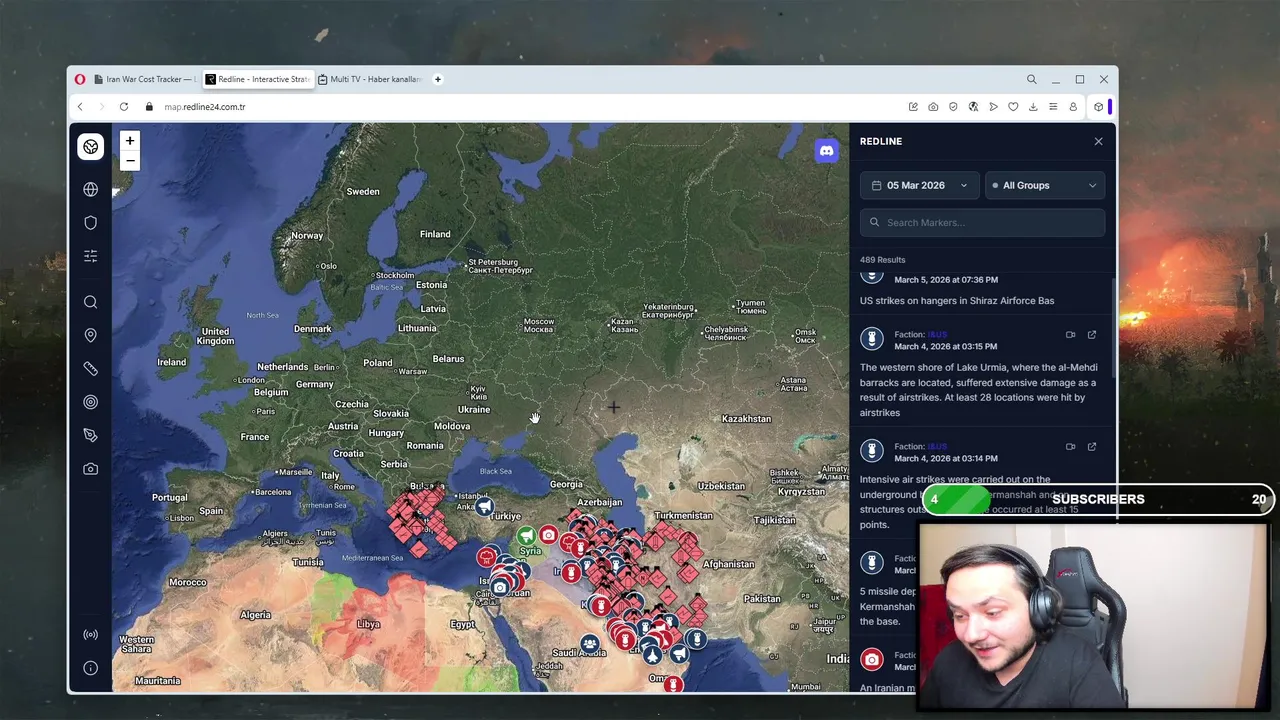The image size is (1280, 720).
Task: Open the globe map view icon
Action: point(90,189)
